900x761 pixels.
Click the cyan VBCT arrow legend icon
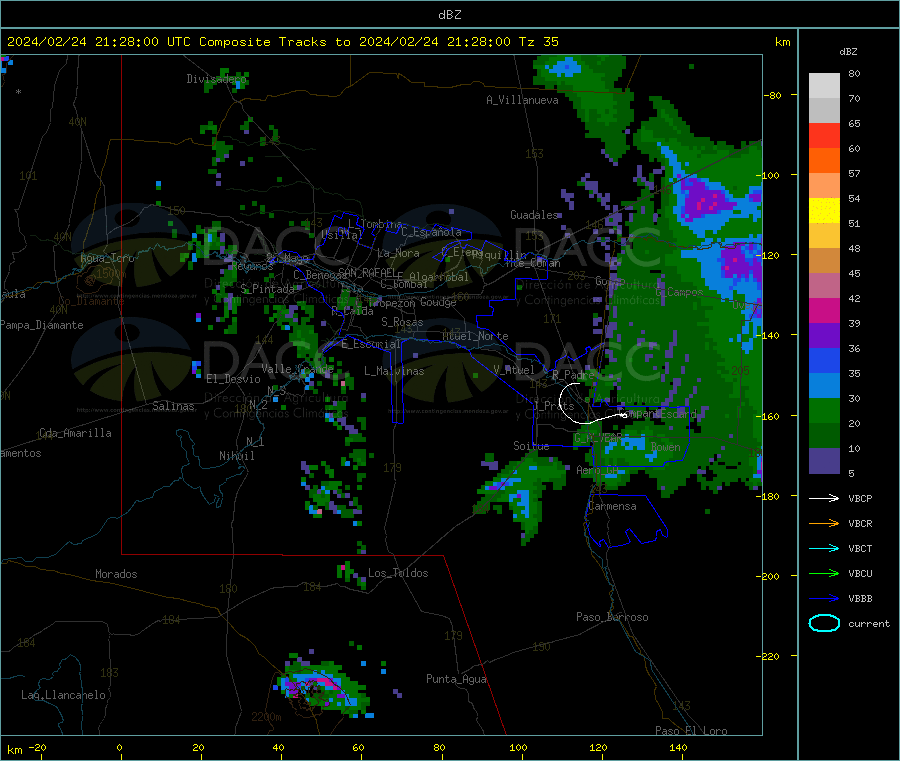click(824, 549)
